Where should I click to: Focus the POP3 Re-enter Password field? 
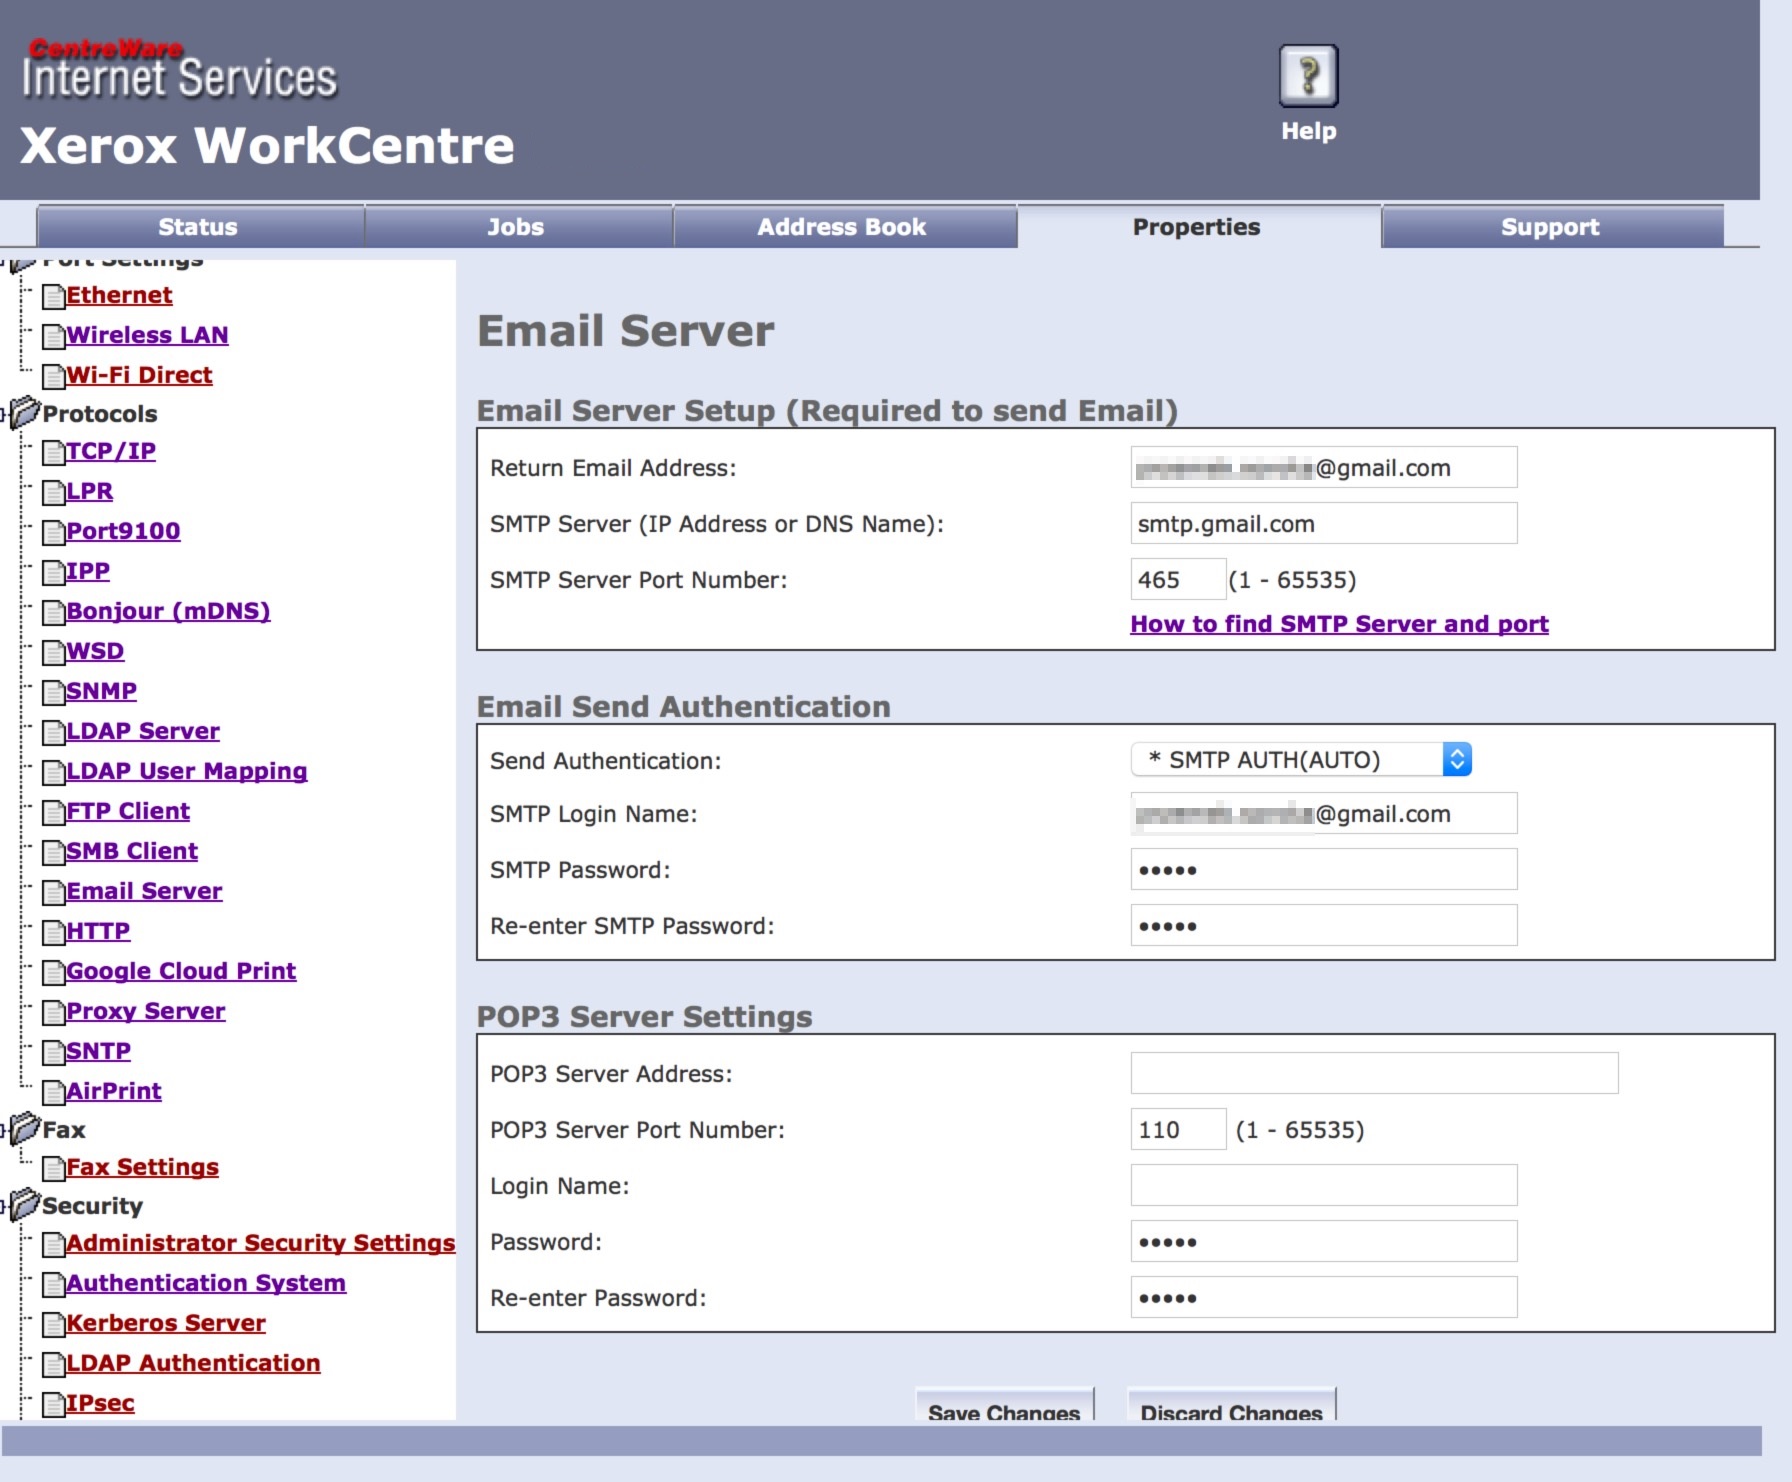coord(1324,1297)
